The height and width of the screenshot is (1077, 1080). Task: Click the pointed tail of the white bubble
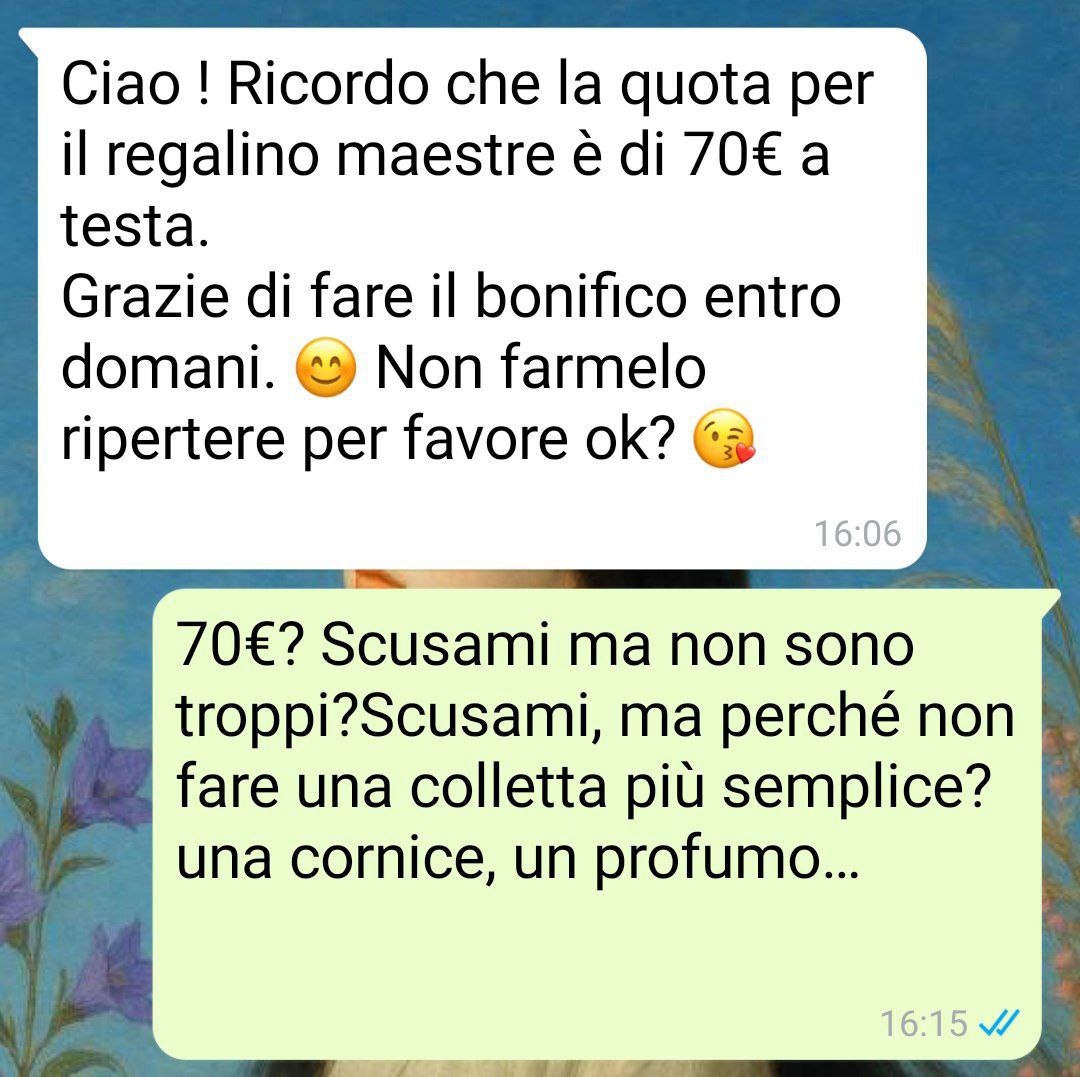(29, 40)
